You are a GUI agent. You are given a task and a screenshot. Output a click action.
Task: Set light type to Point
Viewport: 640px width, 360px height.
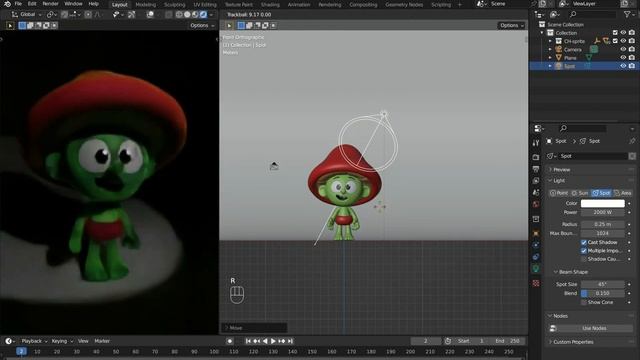[x=559, y=193]
